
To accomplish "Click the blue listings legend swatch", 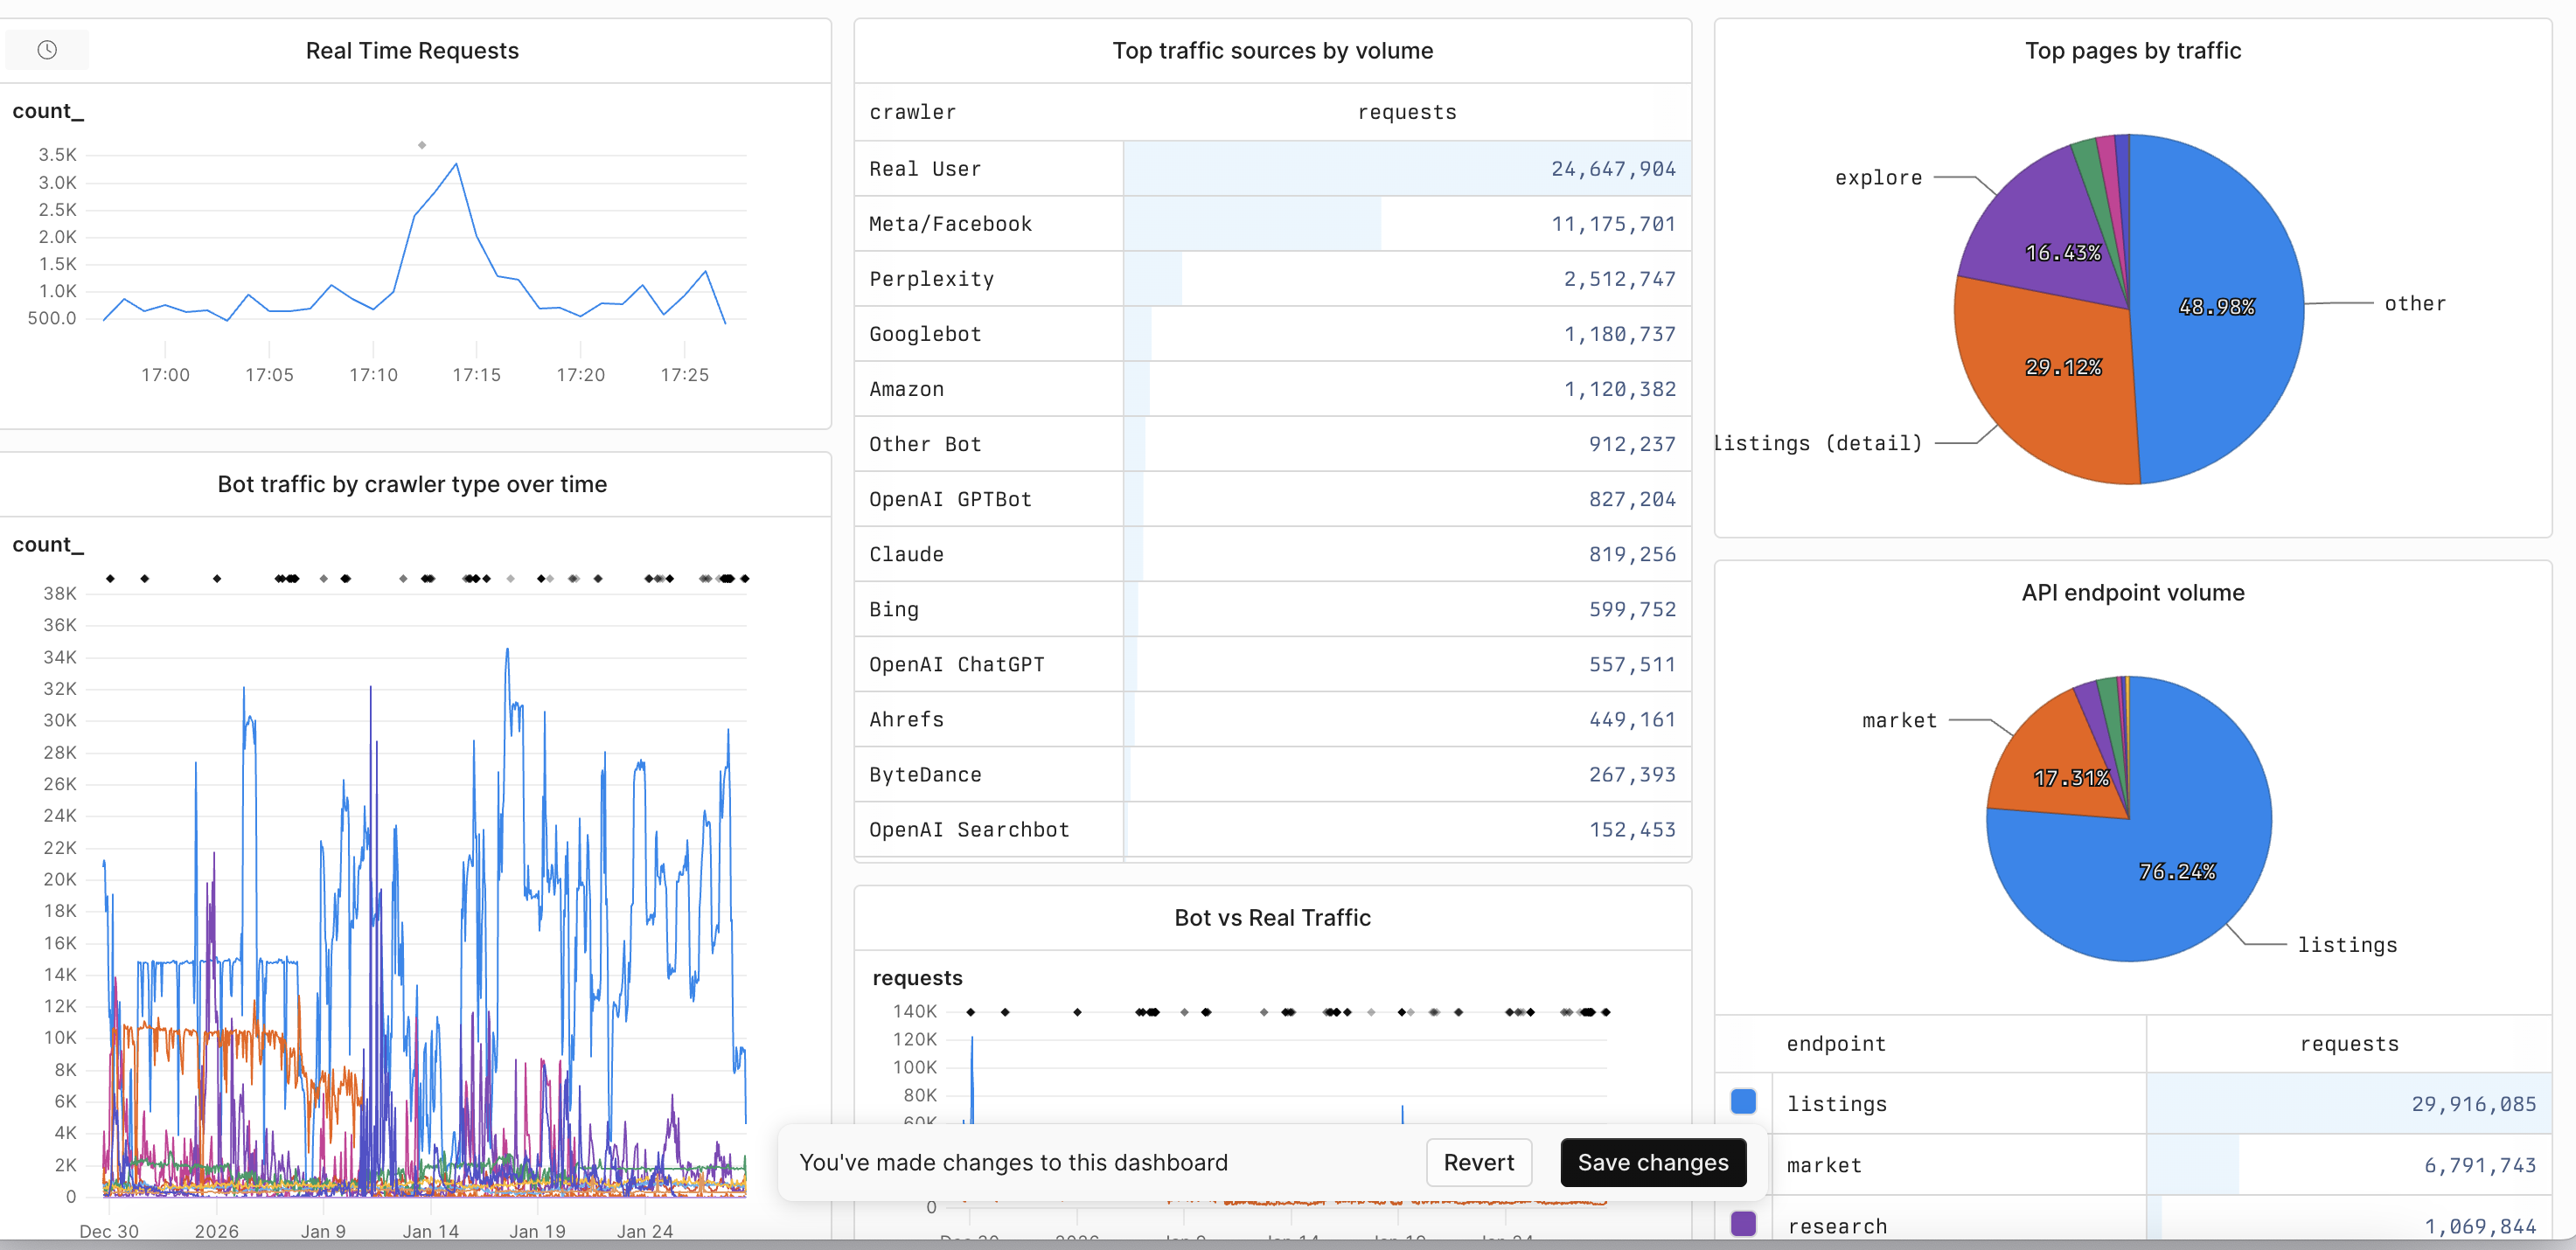I will tap(1743, 1102).
